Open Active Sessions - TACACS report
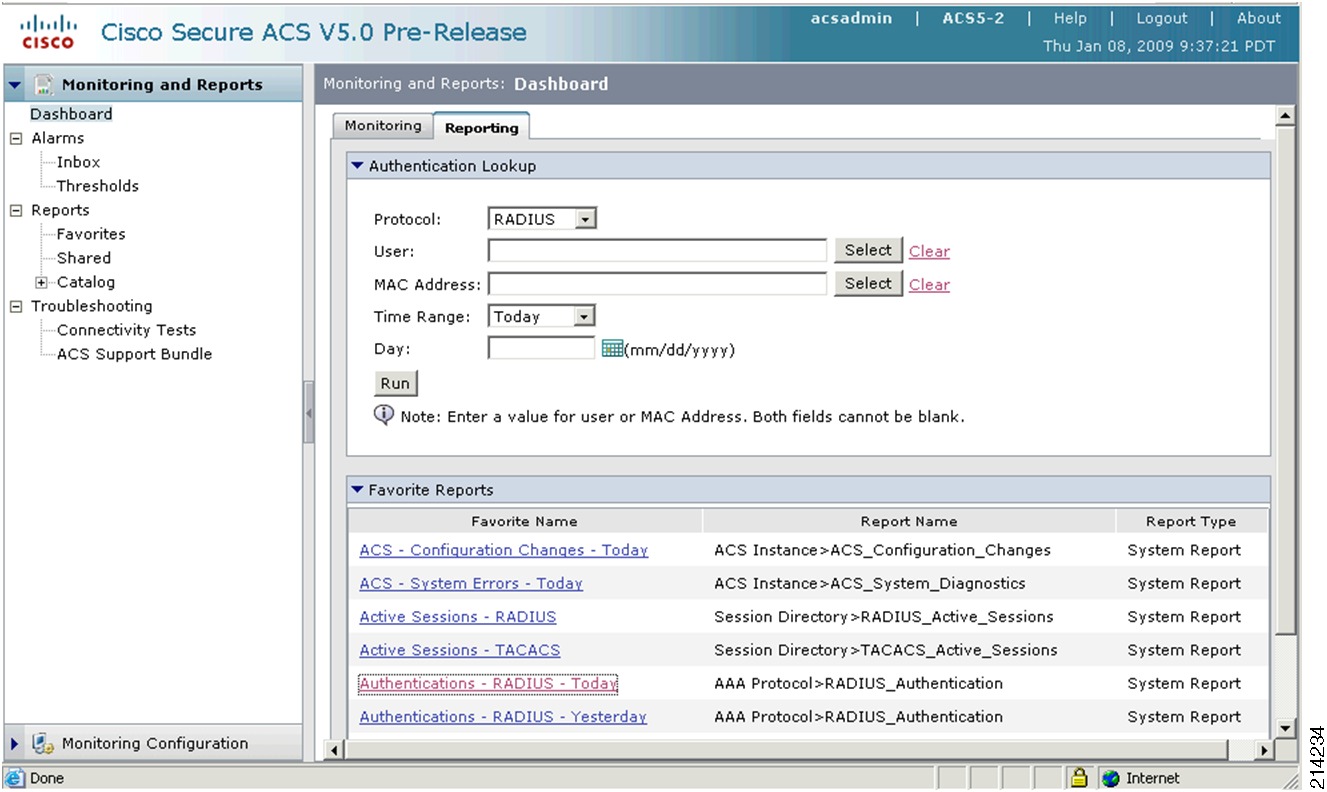The image size is (1327, 792). [x=460, y=650]
